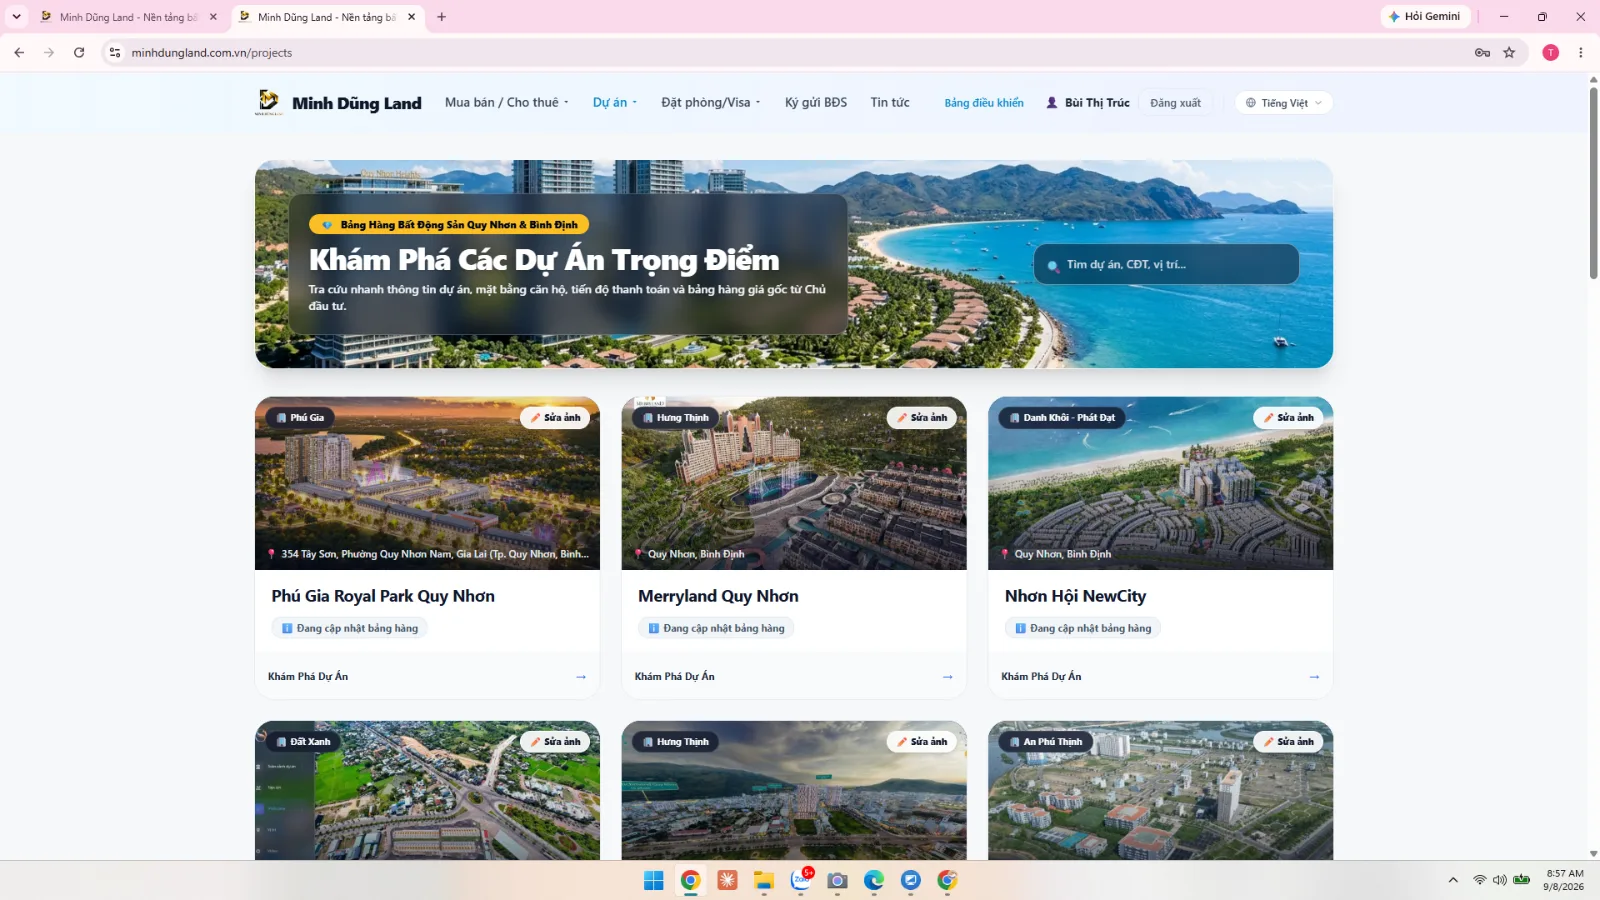
Task: Go to Bảng điều khiển
Action: pyautogui.click(x=984, y=103)
